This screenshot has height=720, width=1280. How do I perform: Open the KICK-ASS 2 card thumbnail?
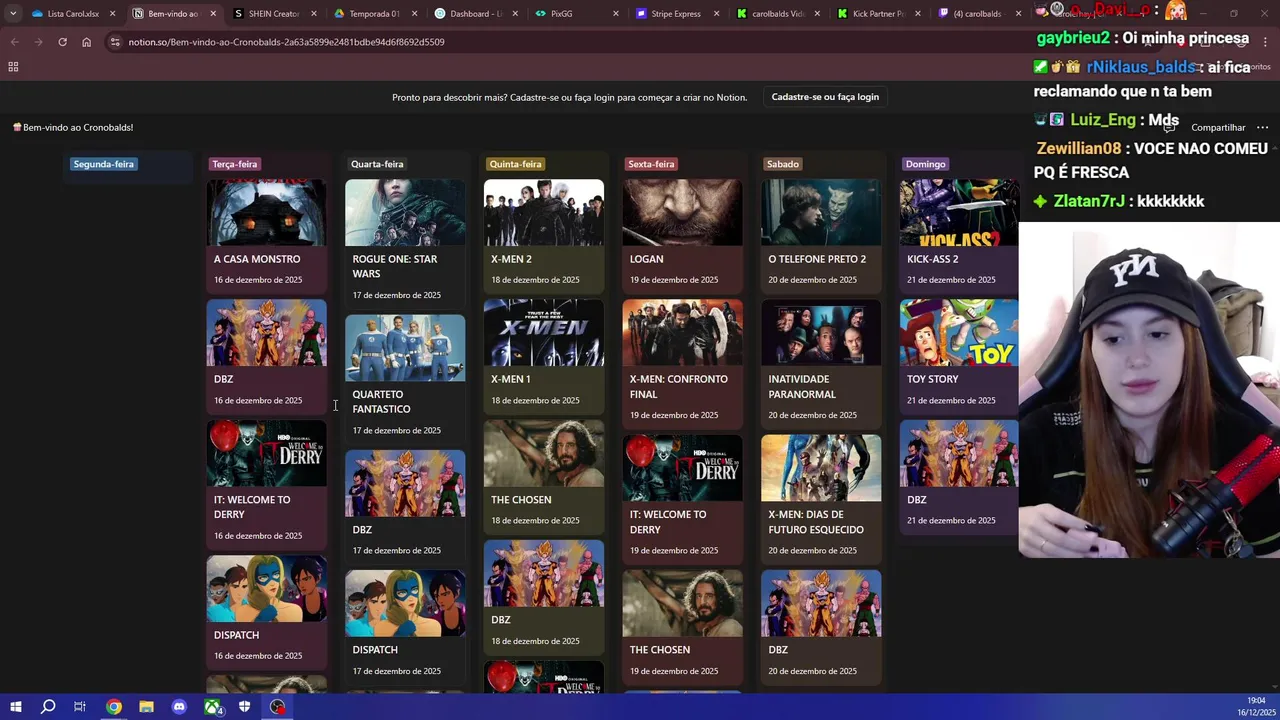(x=958, y=212)
